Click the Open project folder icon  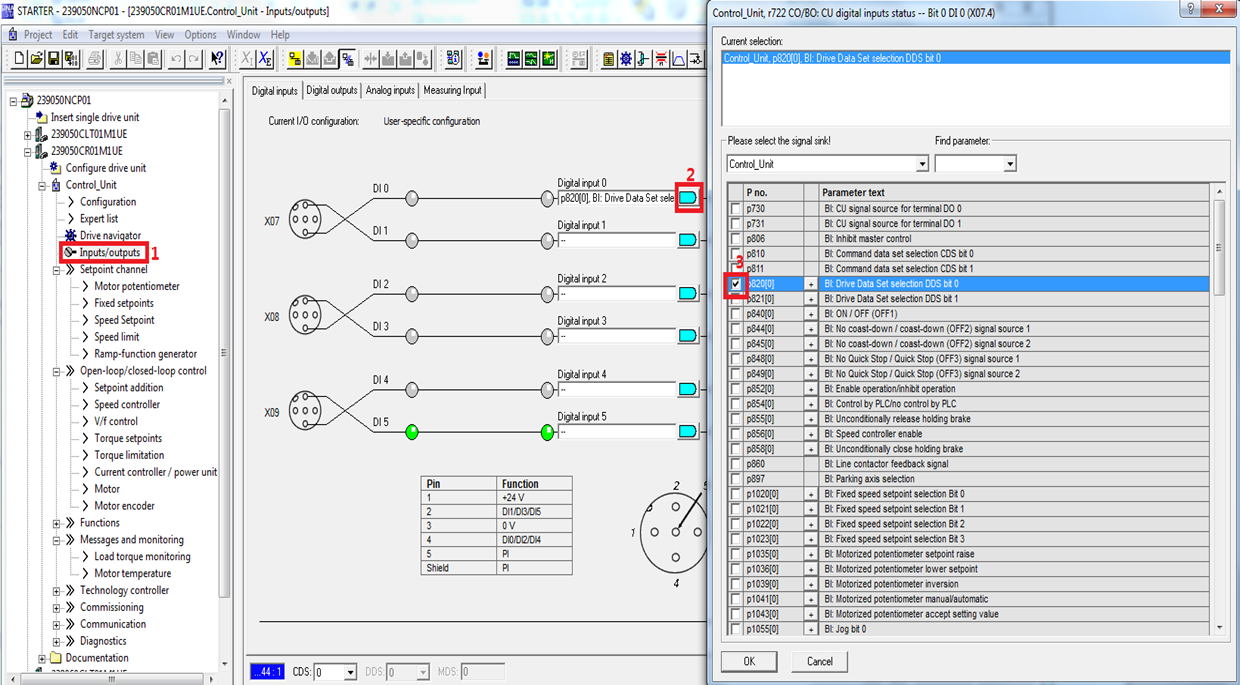pyautogui.click(x=37, y=59)
